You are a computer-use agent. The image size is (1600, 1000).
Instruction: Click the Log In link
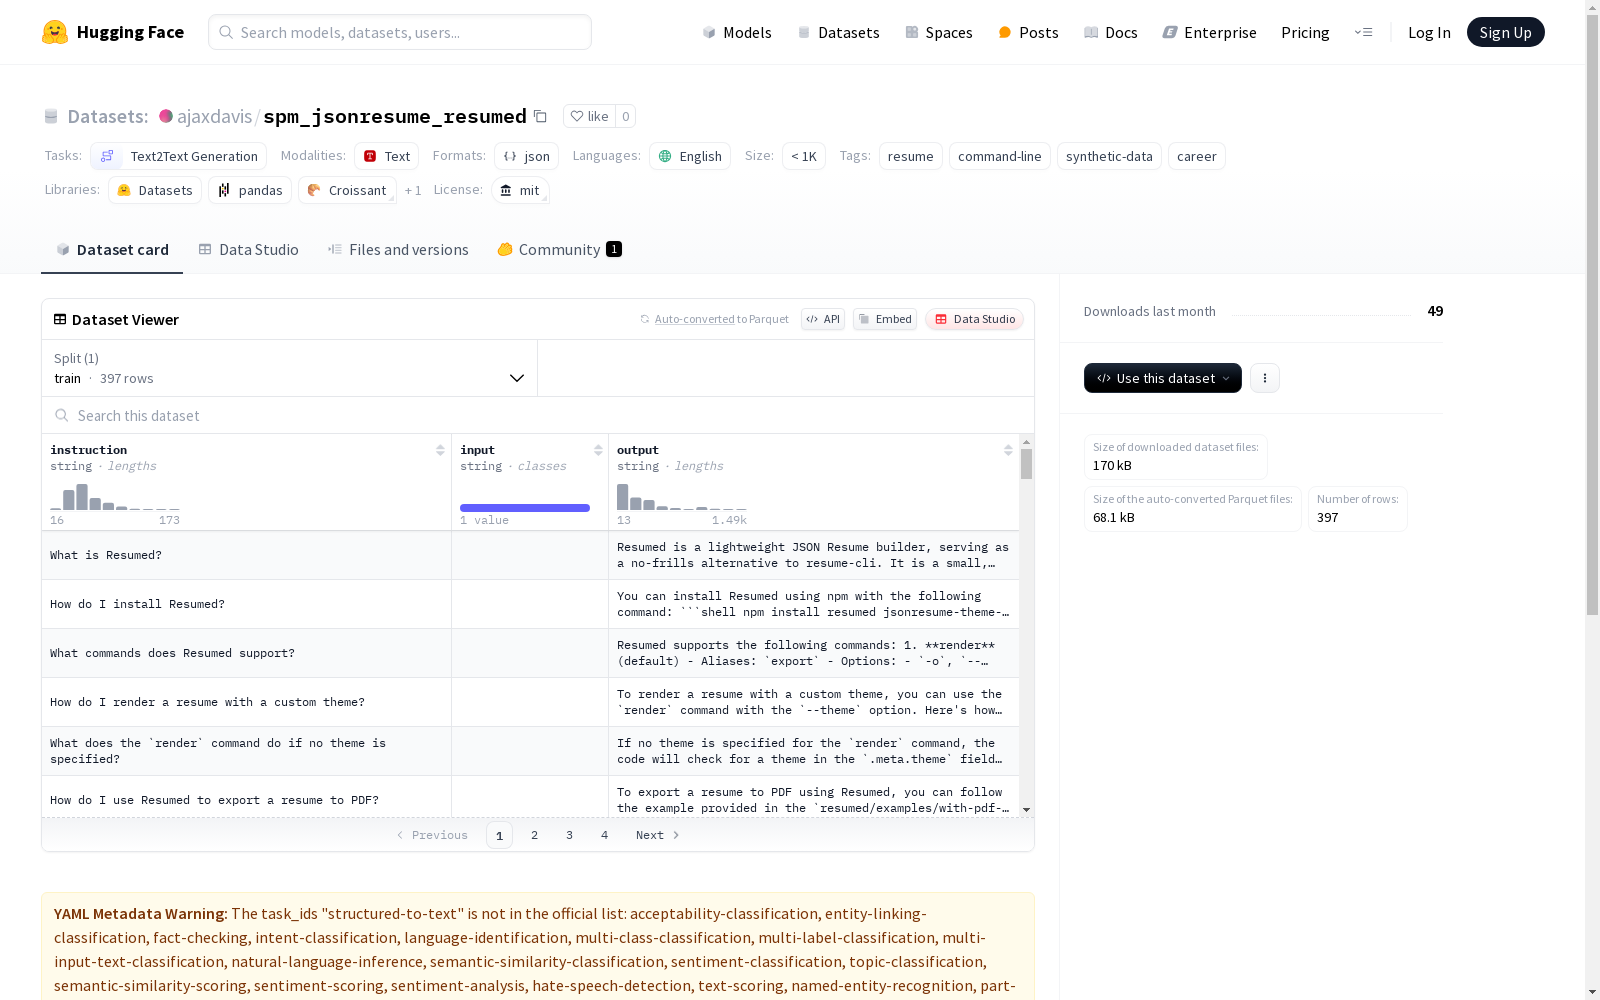pos(1429,32)
